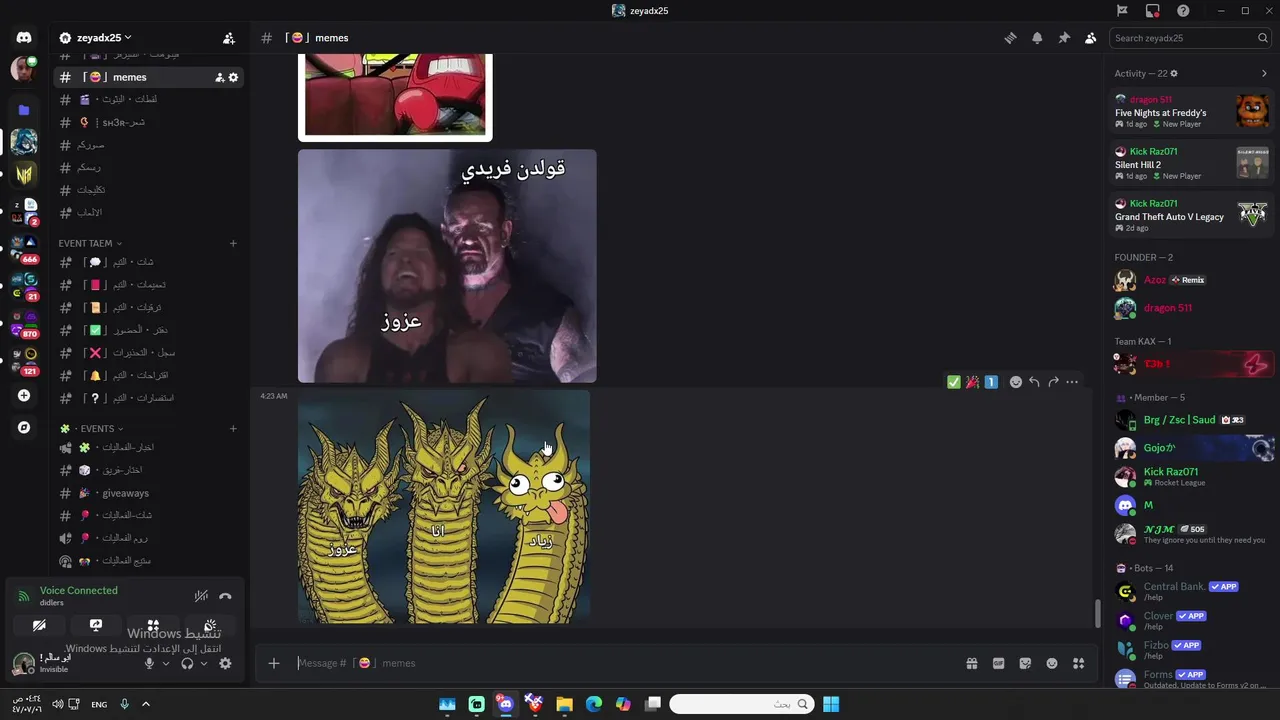Open Discover servers compass icon
This screenshot has height=720, width=1280.
click(24, 428)
